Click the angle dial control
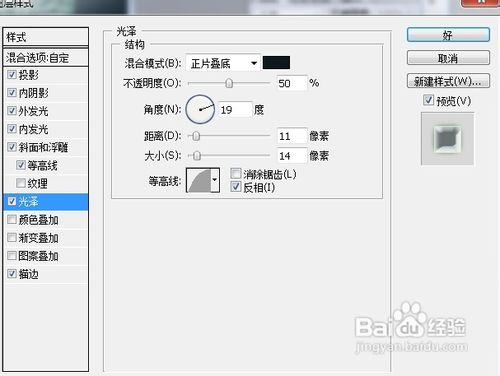Viewport: 500px width, 376px height. [200, 109]
